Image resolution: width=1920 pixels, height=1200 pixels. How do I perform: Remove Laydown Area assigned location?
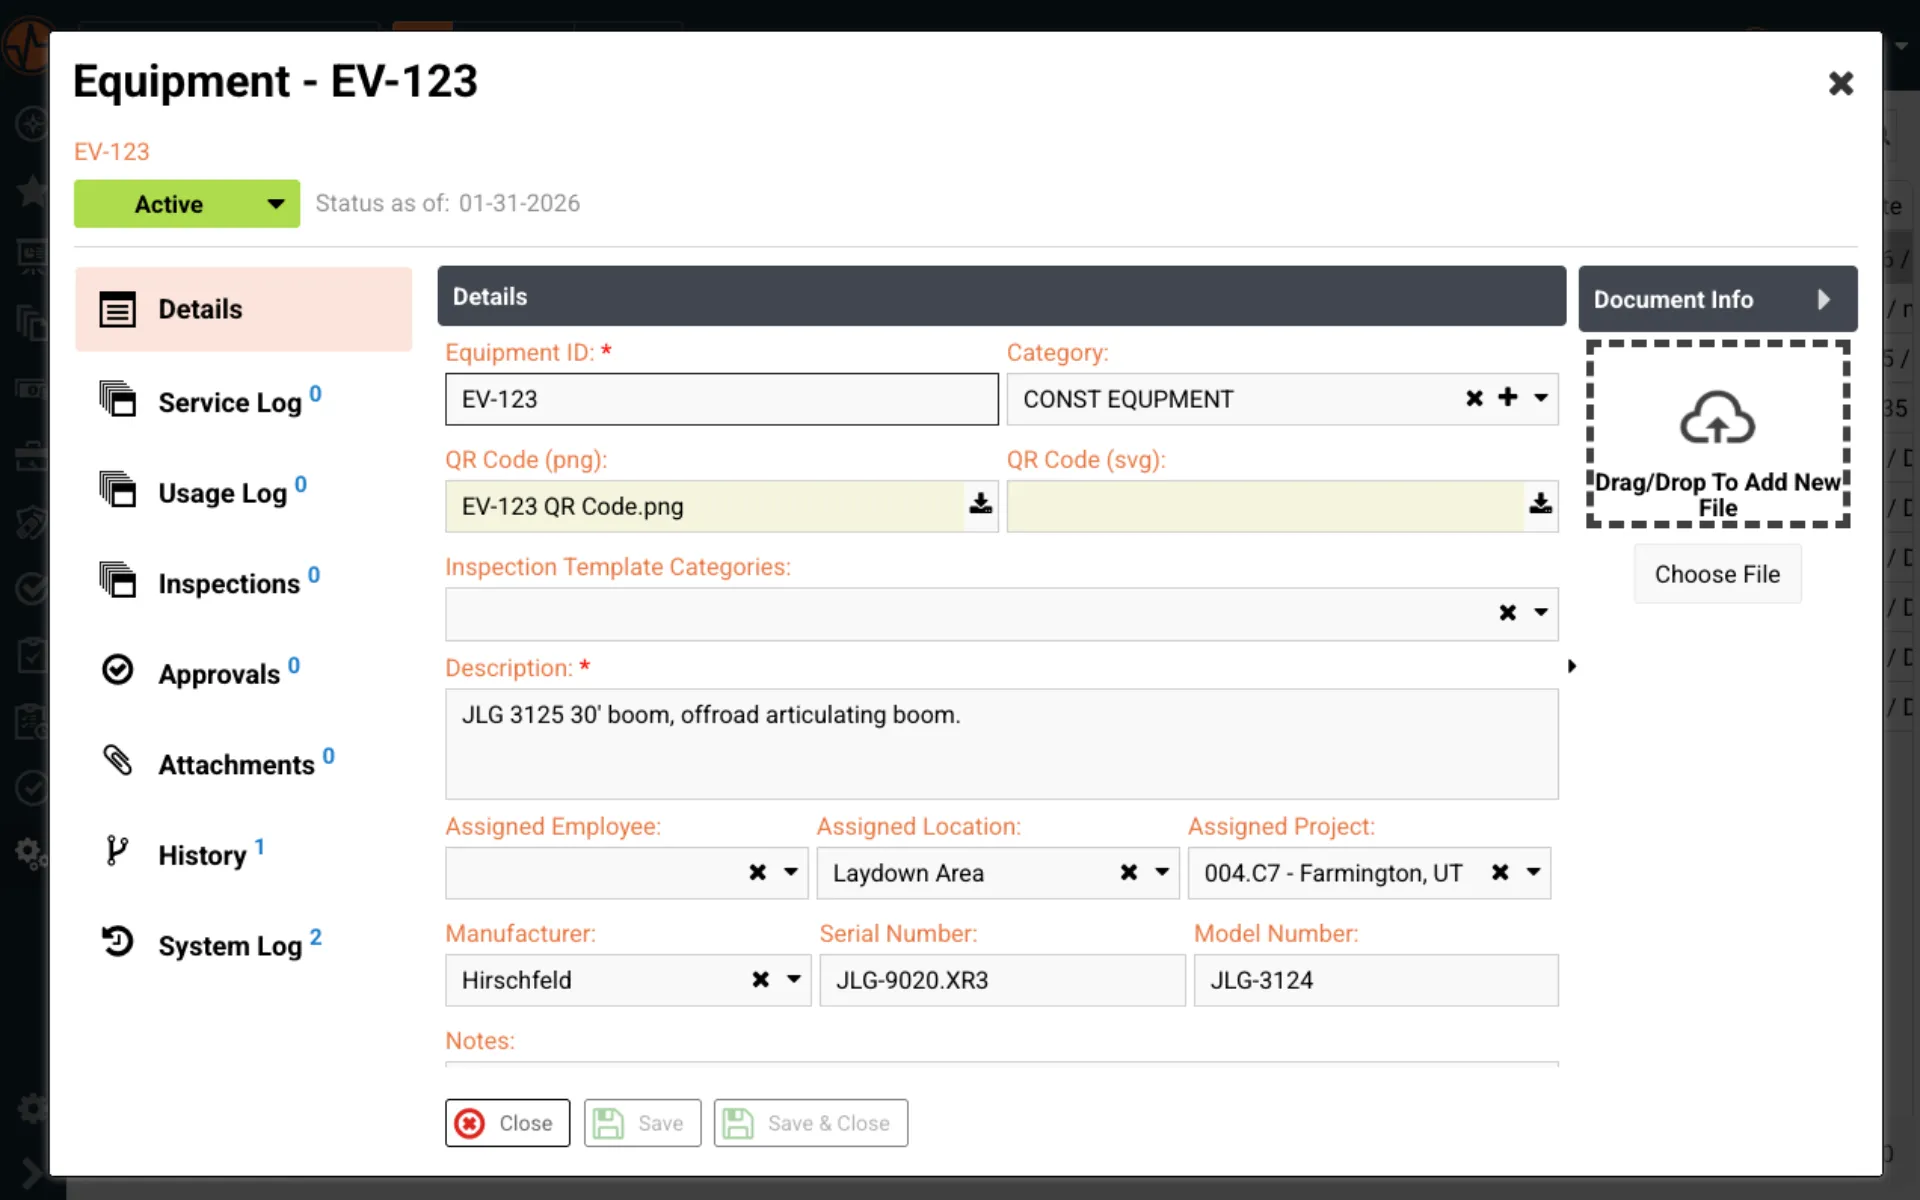tap(1129, 872)
